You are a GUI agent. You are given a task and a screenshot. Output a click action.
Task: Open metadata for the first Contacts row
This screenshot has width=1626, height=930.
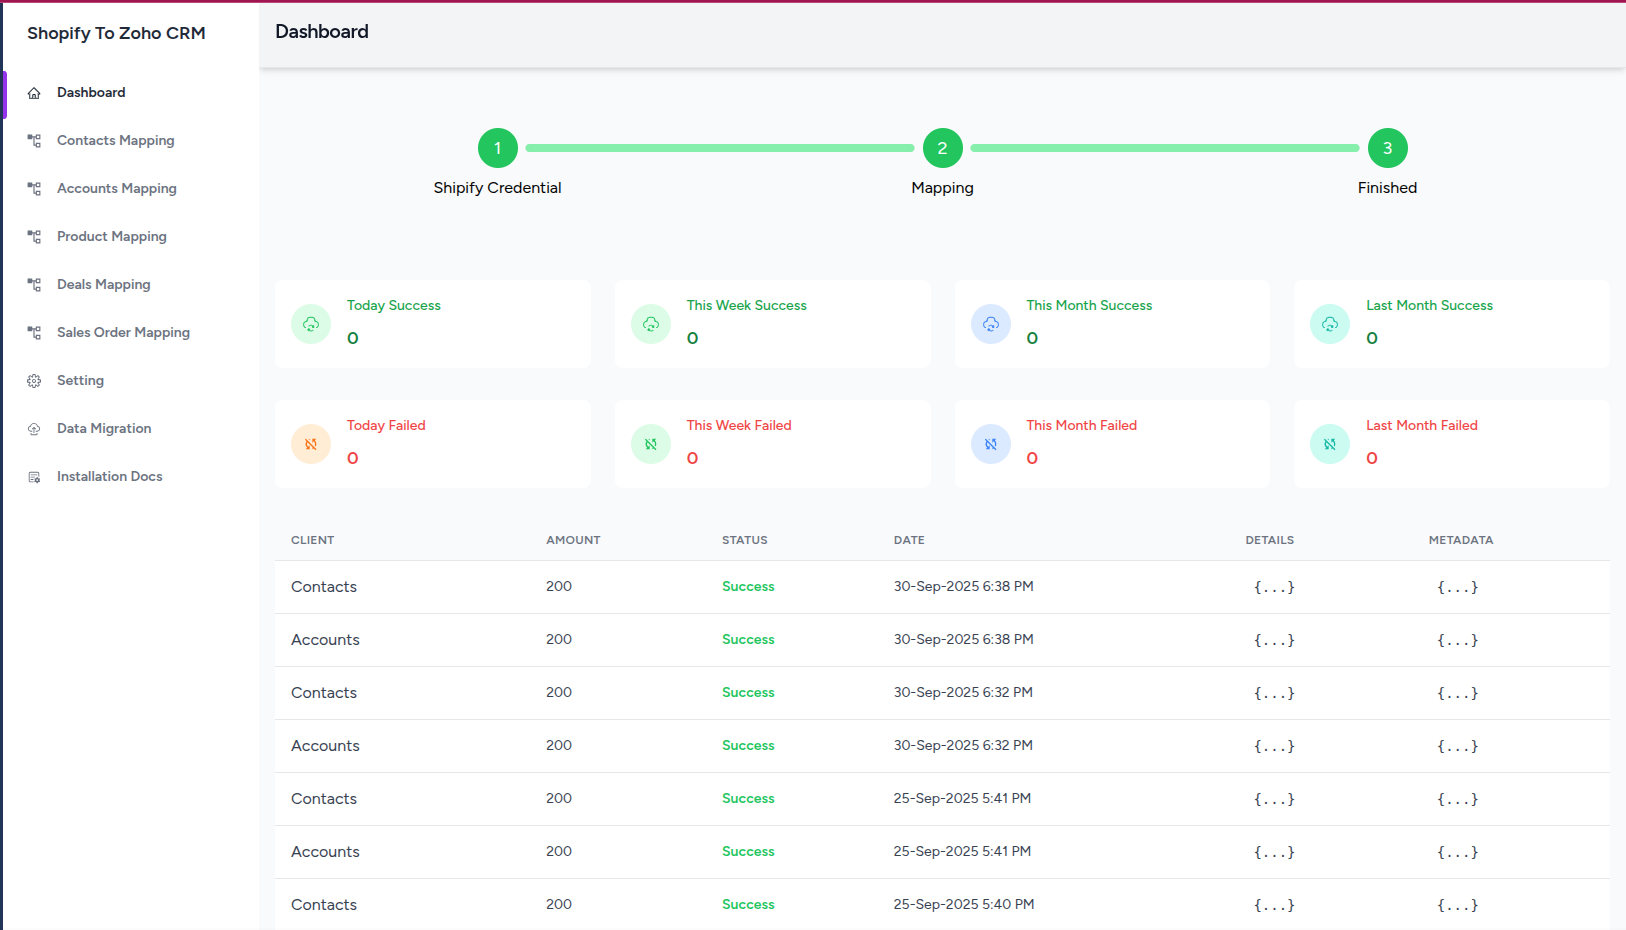point(1458,587)
